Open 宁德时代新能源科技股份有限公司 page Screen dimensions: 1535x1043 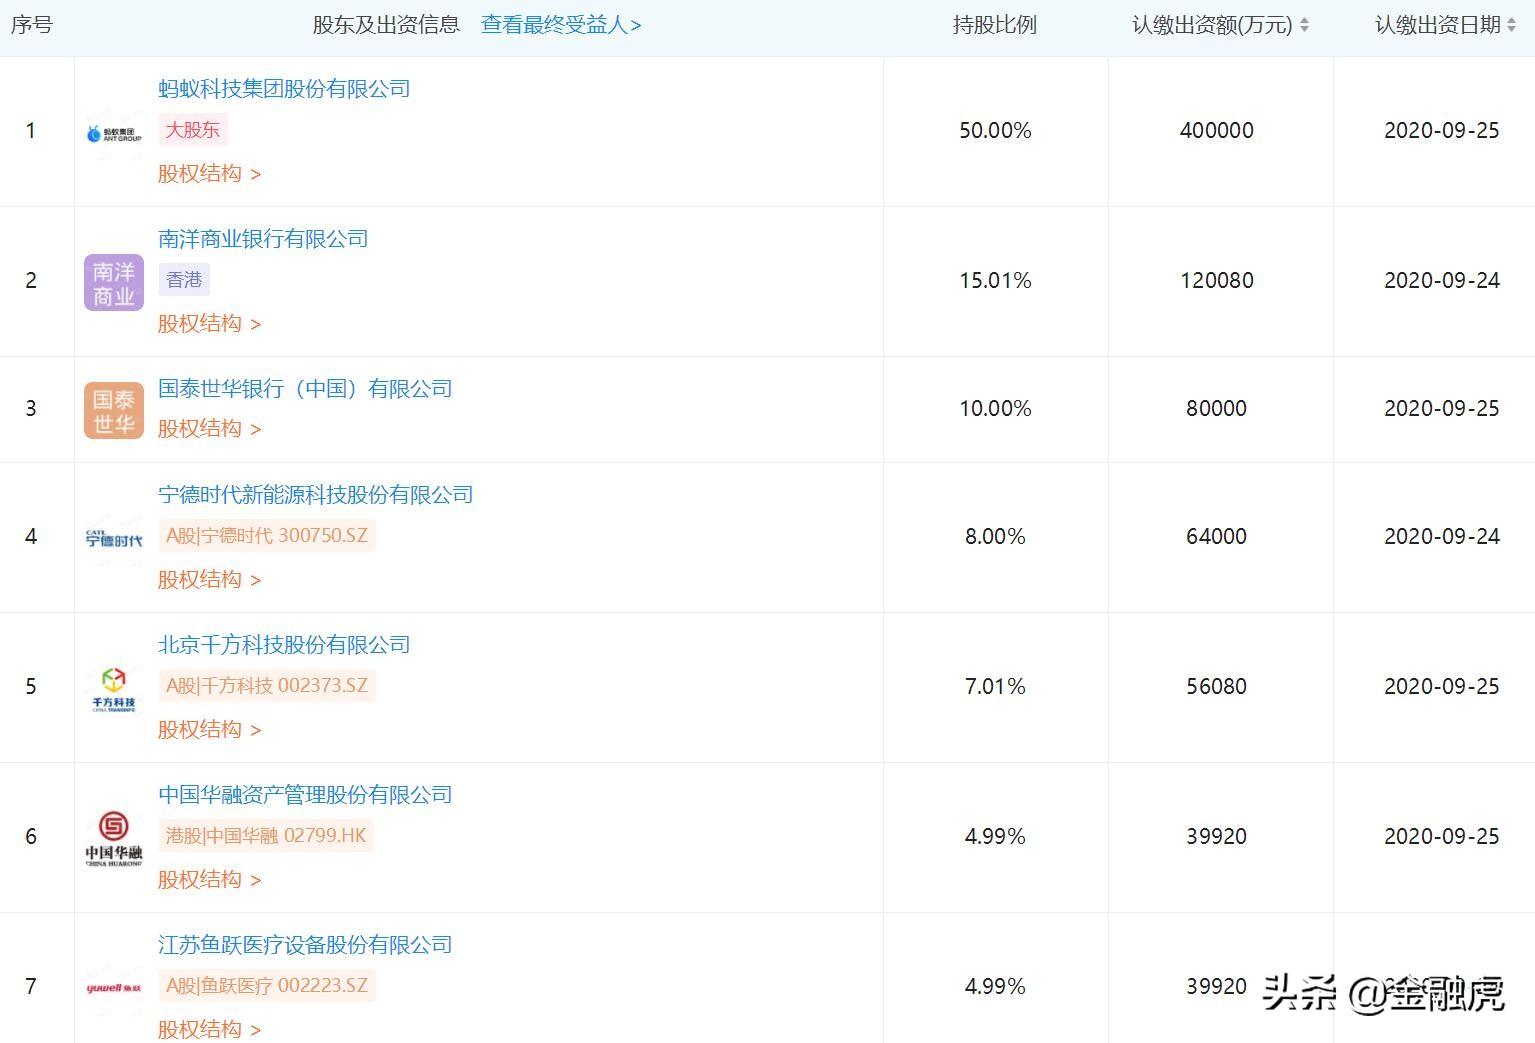pos(316,495)
